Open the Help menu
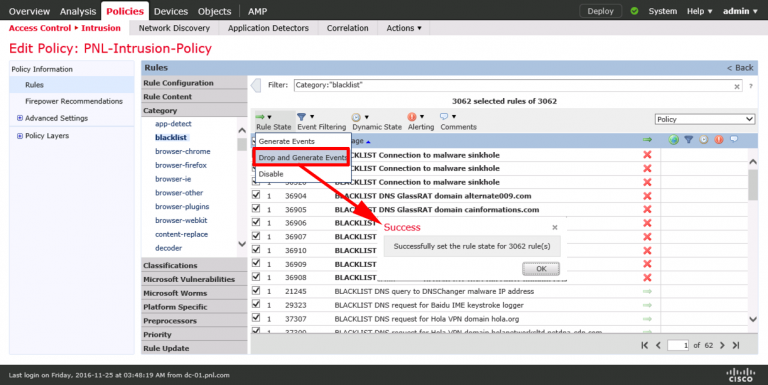768x385 pixels. 699,11
